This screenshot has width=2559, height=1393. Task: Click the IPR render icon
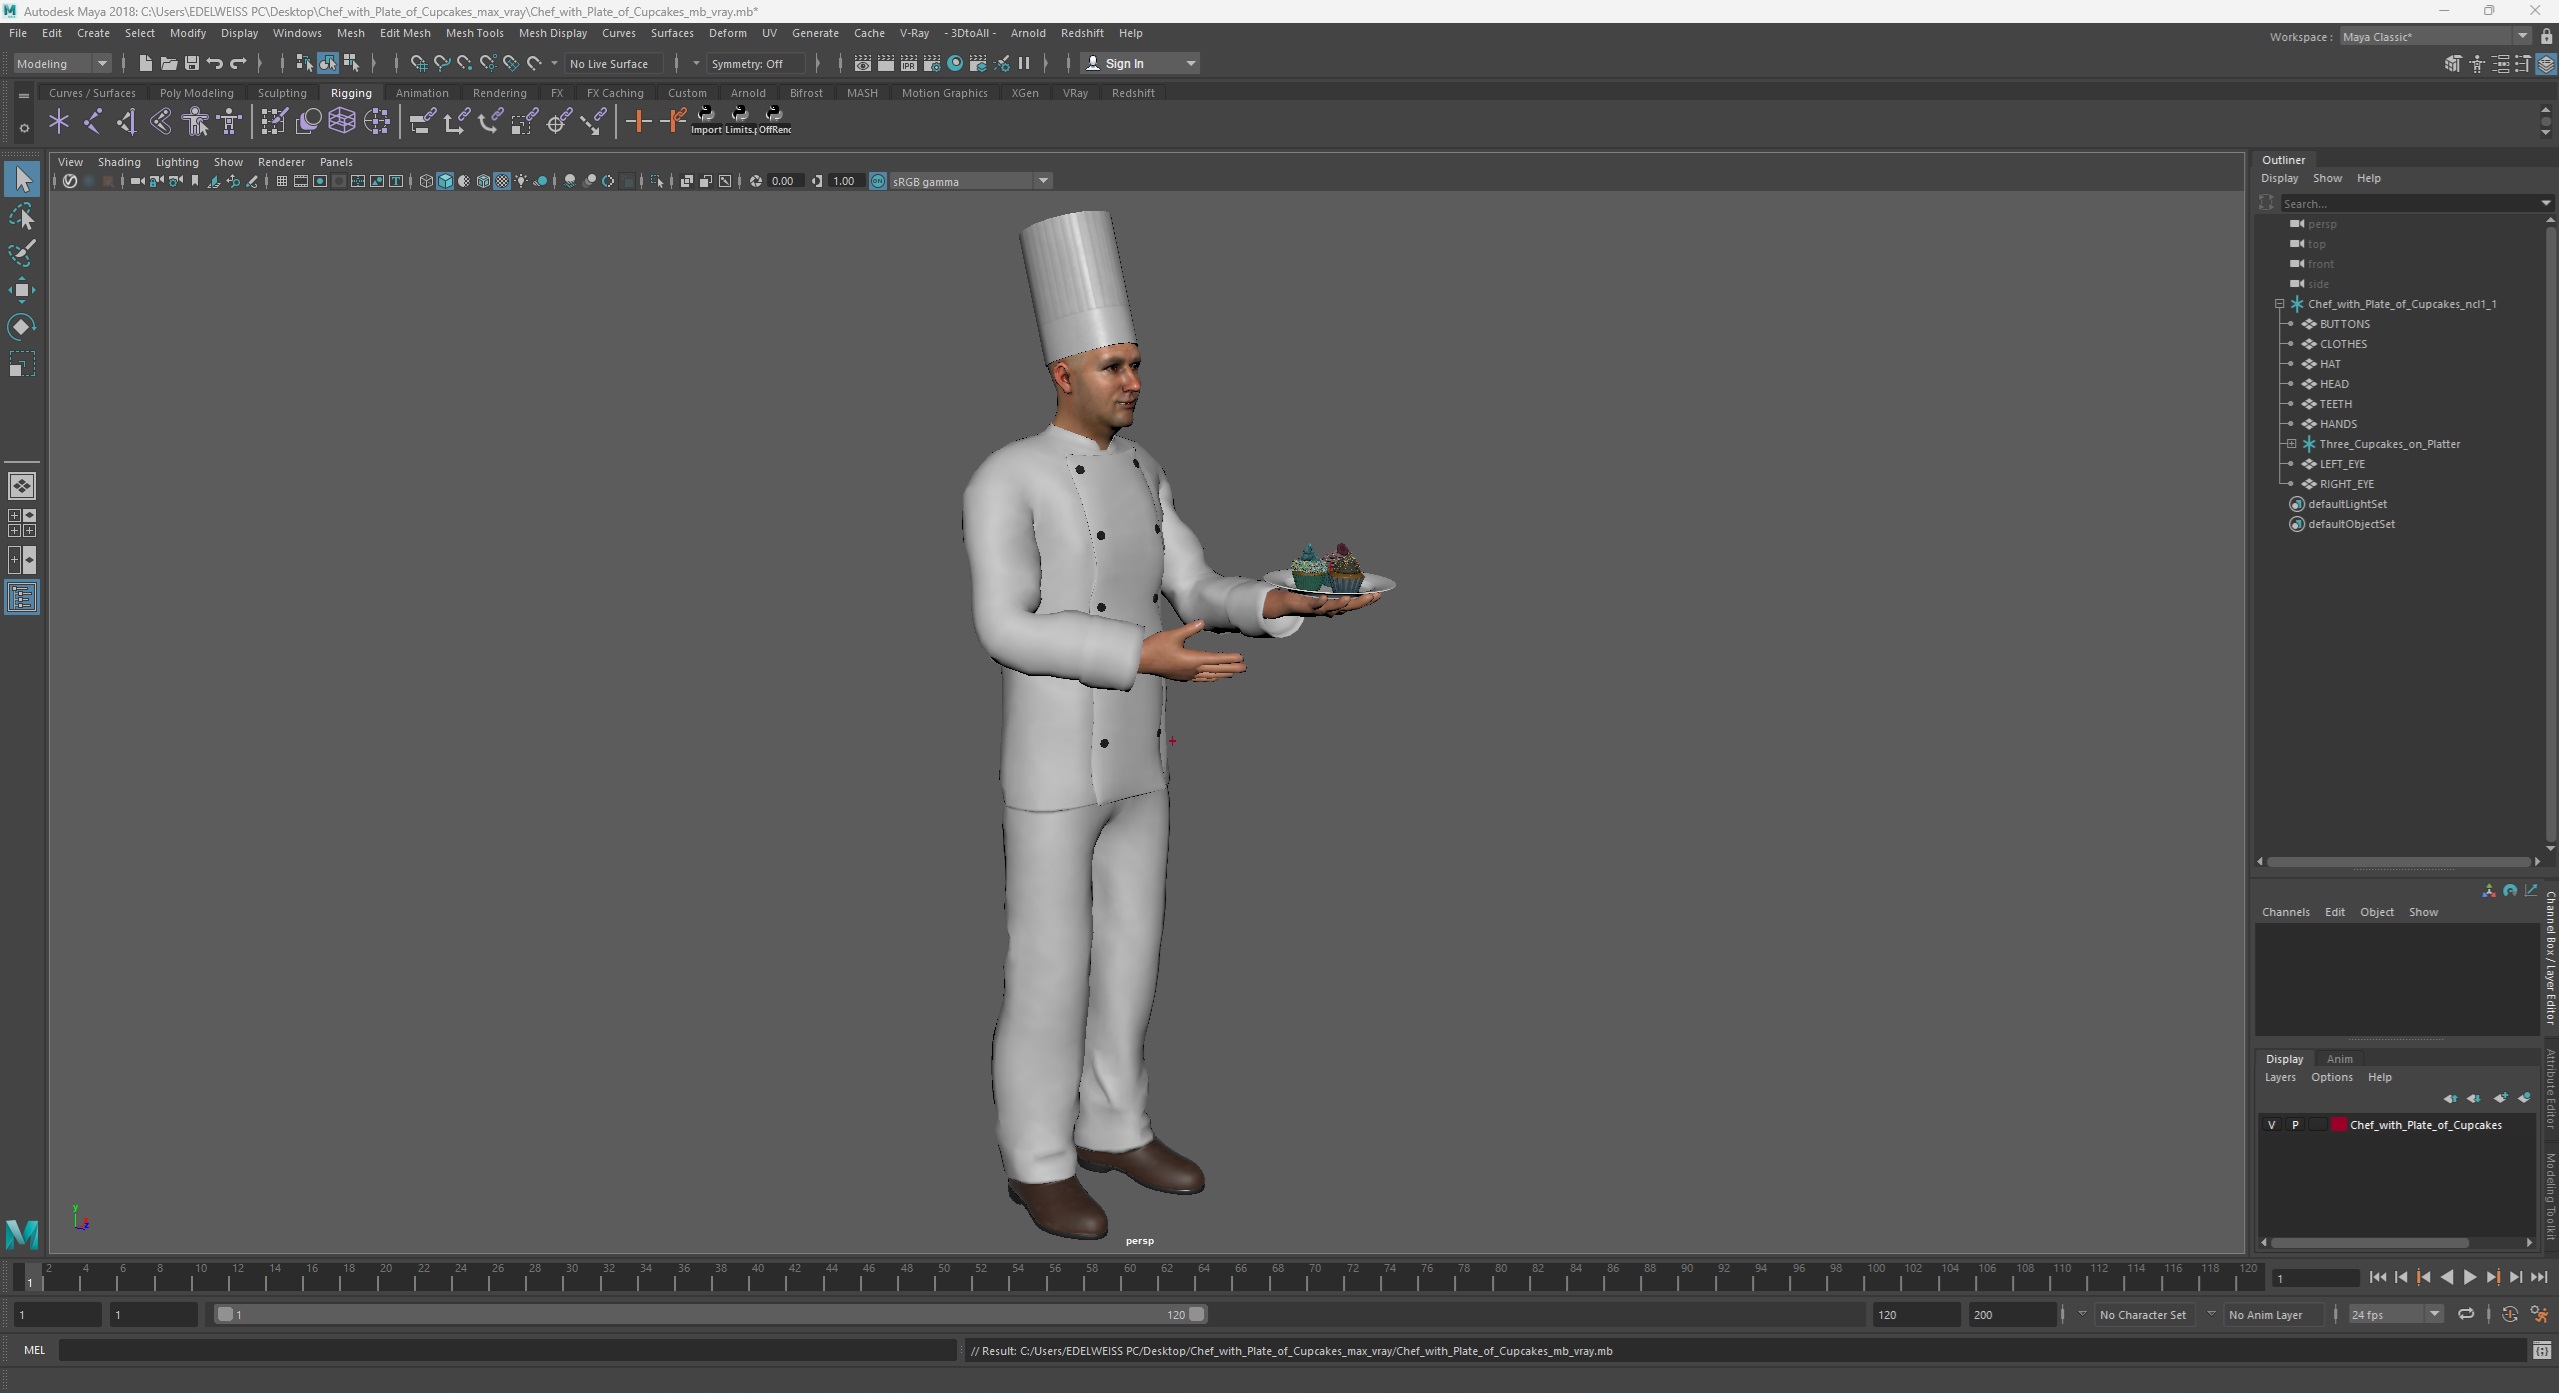908,63
